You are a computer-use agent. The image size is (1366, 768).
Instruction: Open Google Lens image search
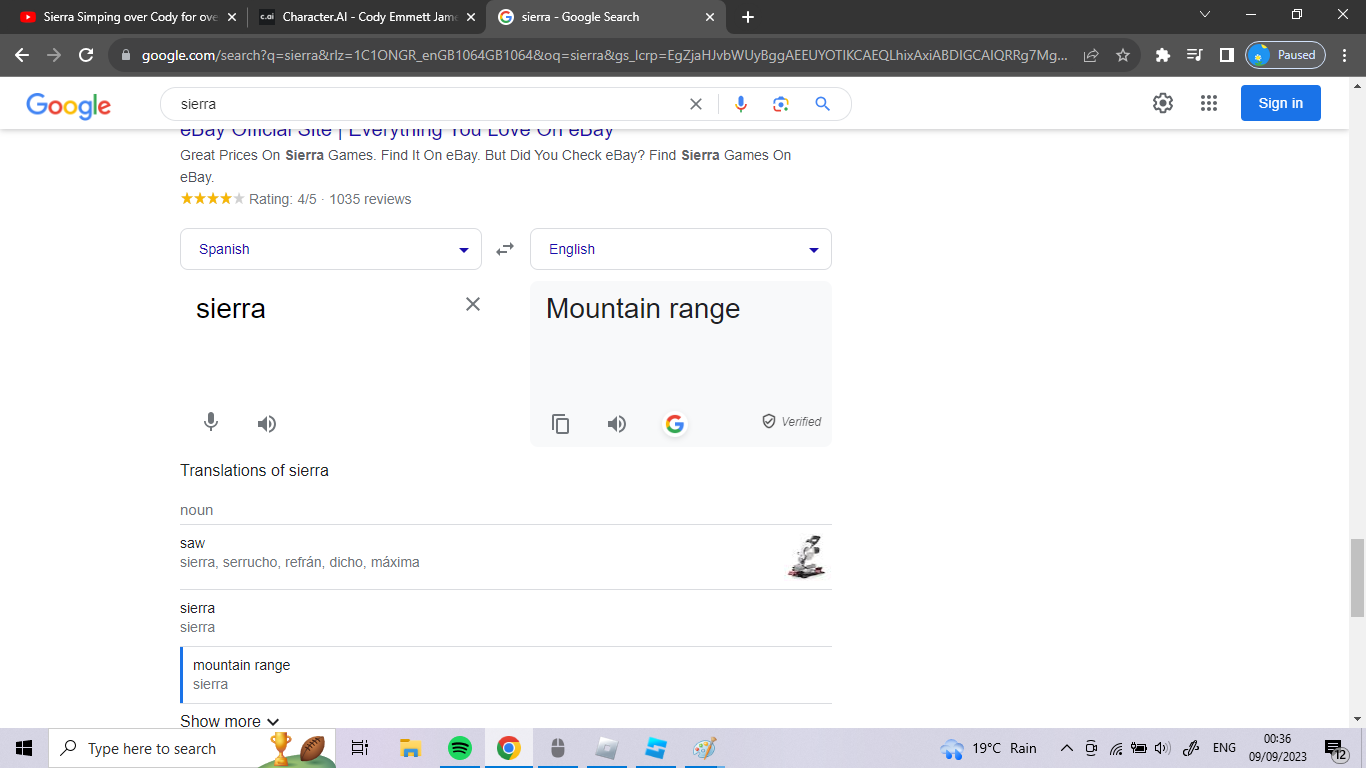click(x=781, y=104)
